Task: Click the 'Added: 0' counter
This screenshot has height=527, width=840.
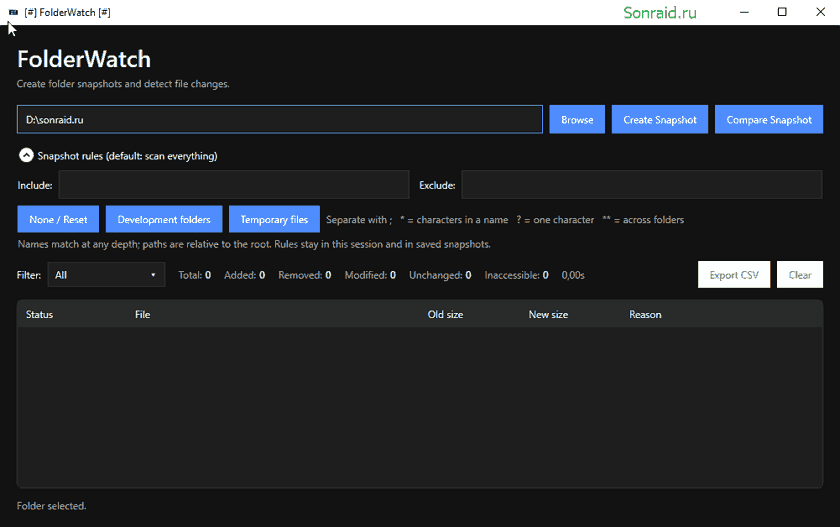Action: pos(244,275)
